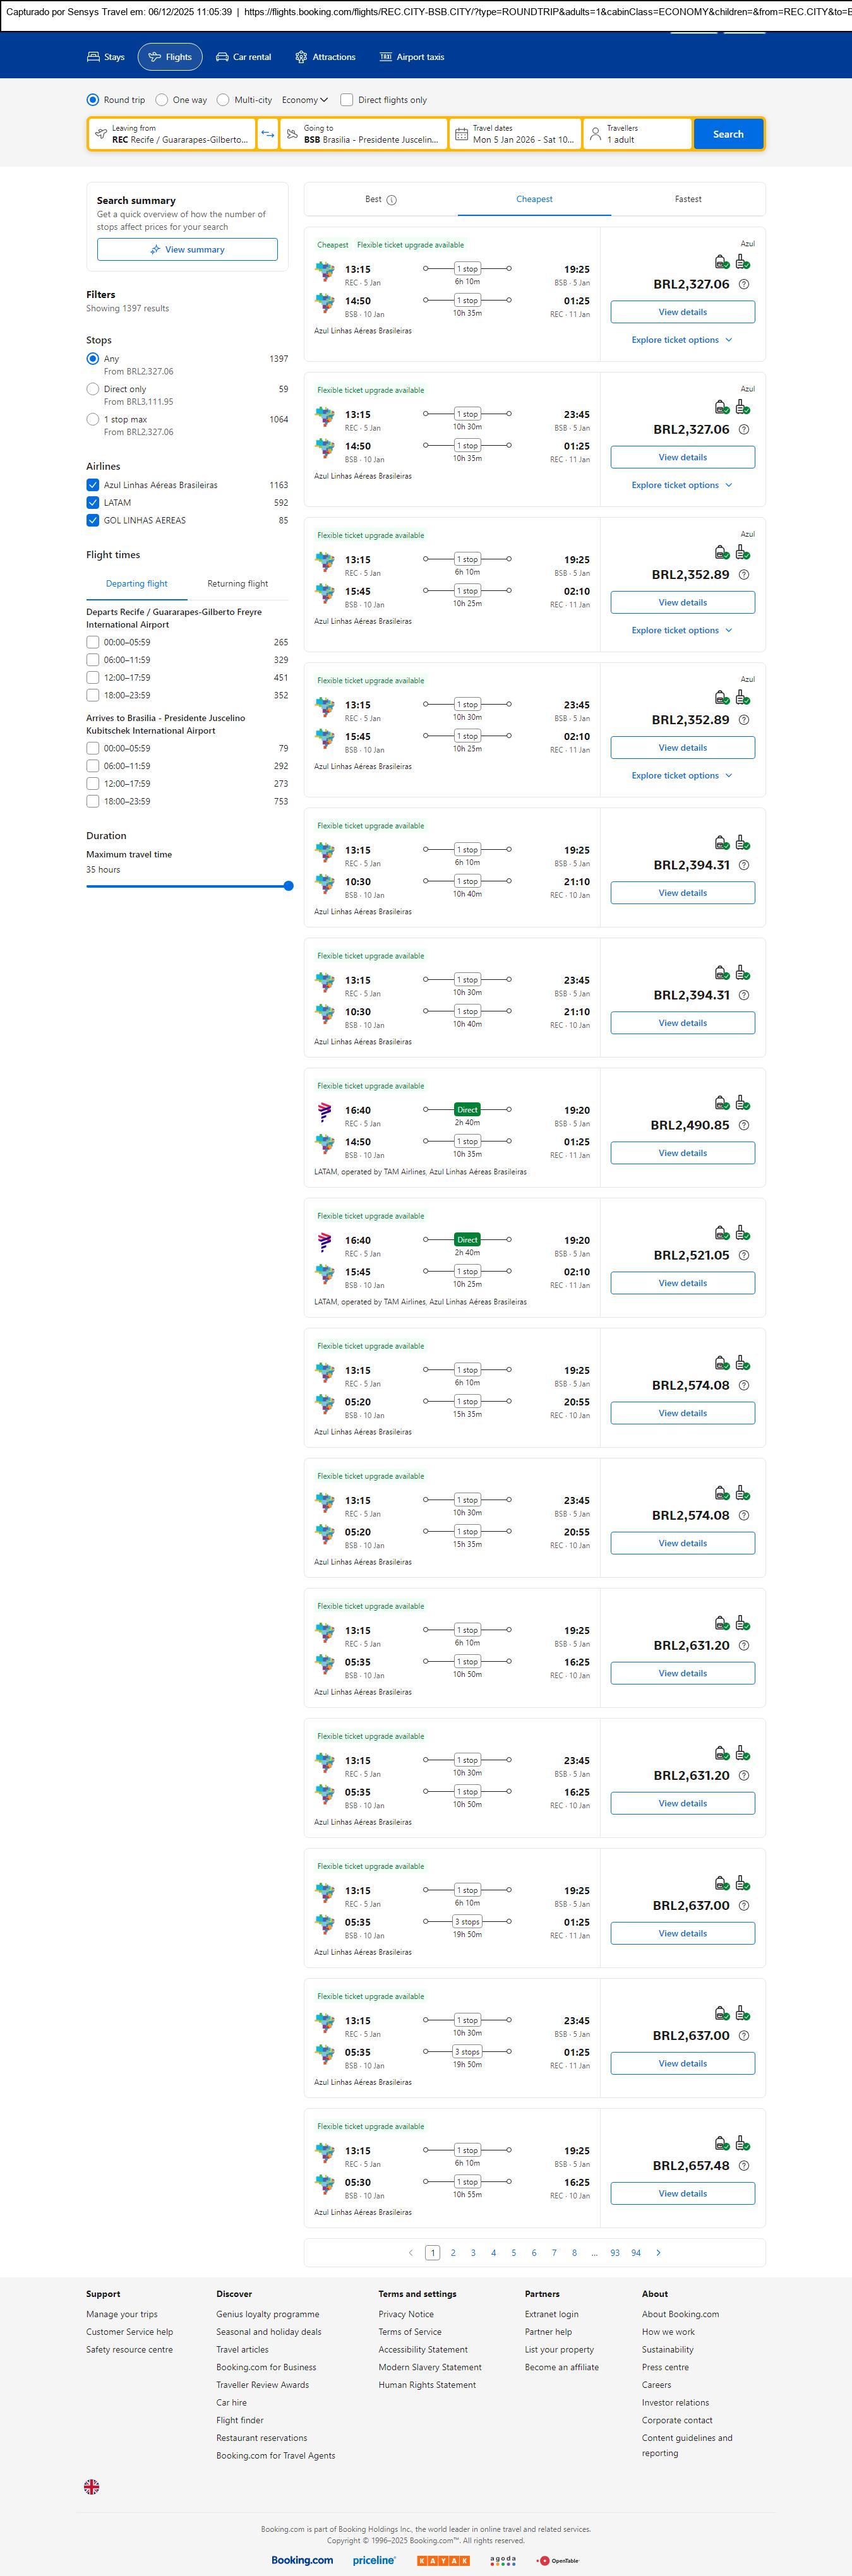Click the next page arrow in pagination
Screen dimensions: 852x2576
pyautogui.click(x=658, y=2252)
